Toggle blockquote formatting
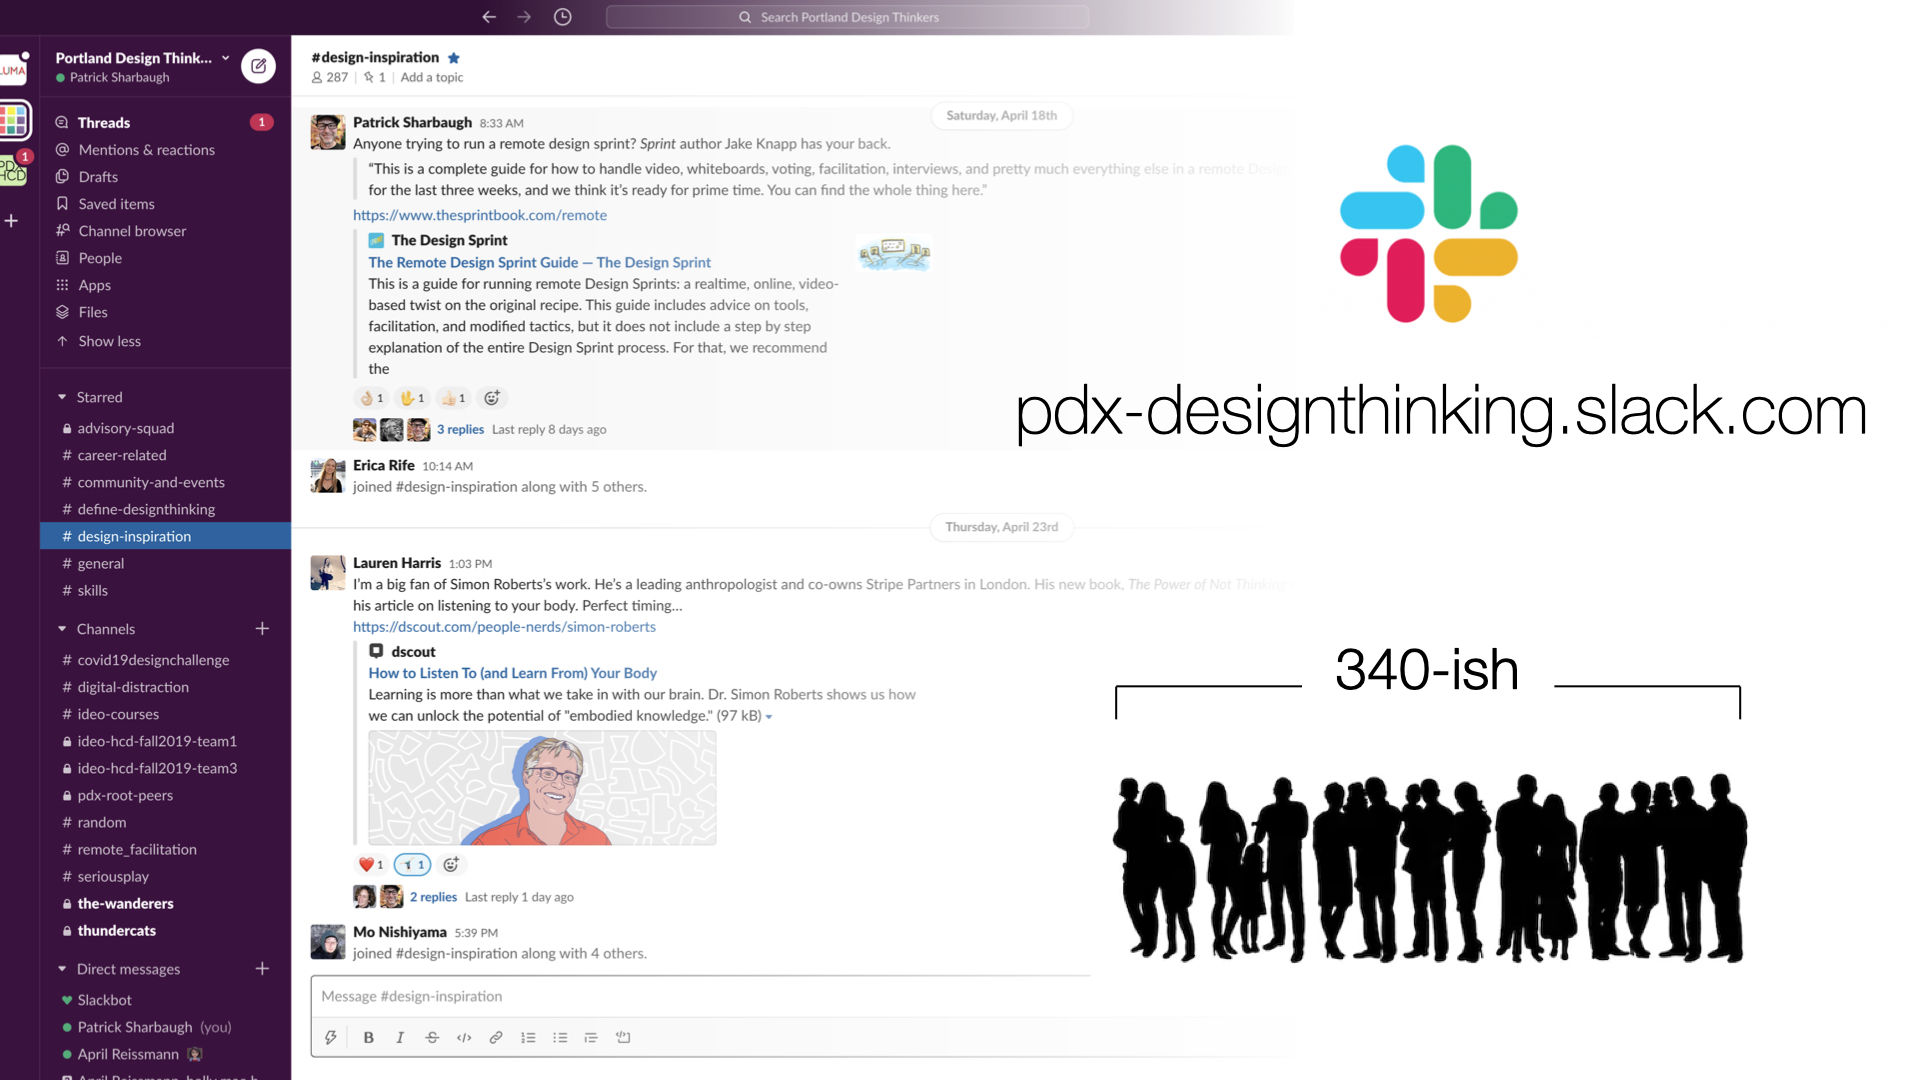This screenshot has width=1920, height=1080. click(591, 1037)
